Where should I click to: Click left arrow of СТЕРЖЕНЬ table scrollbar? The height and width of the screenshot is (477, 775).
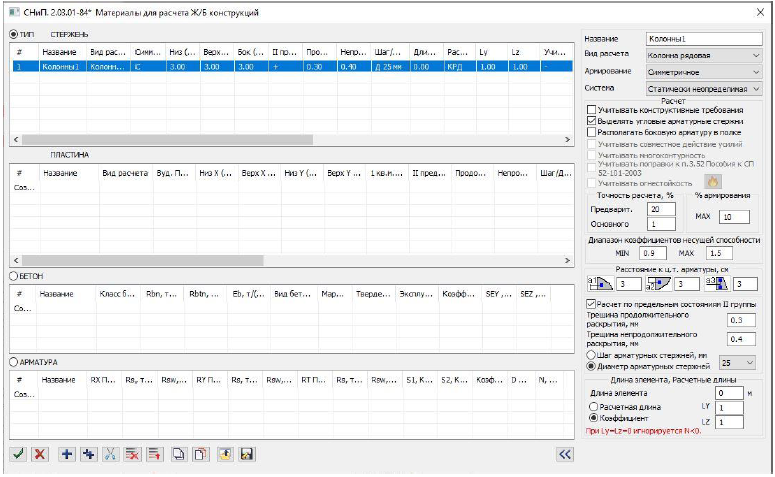(16, 140)
